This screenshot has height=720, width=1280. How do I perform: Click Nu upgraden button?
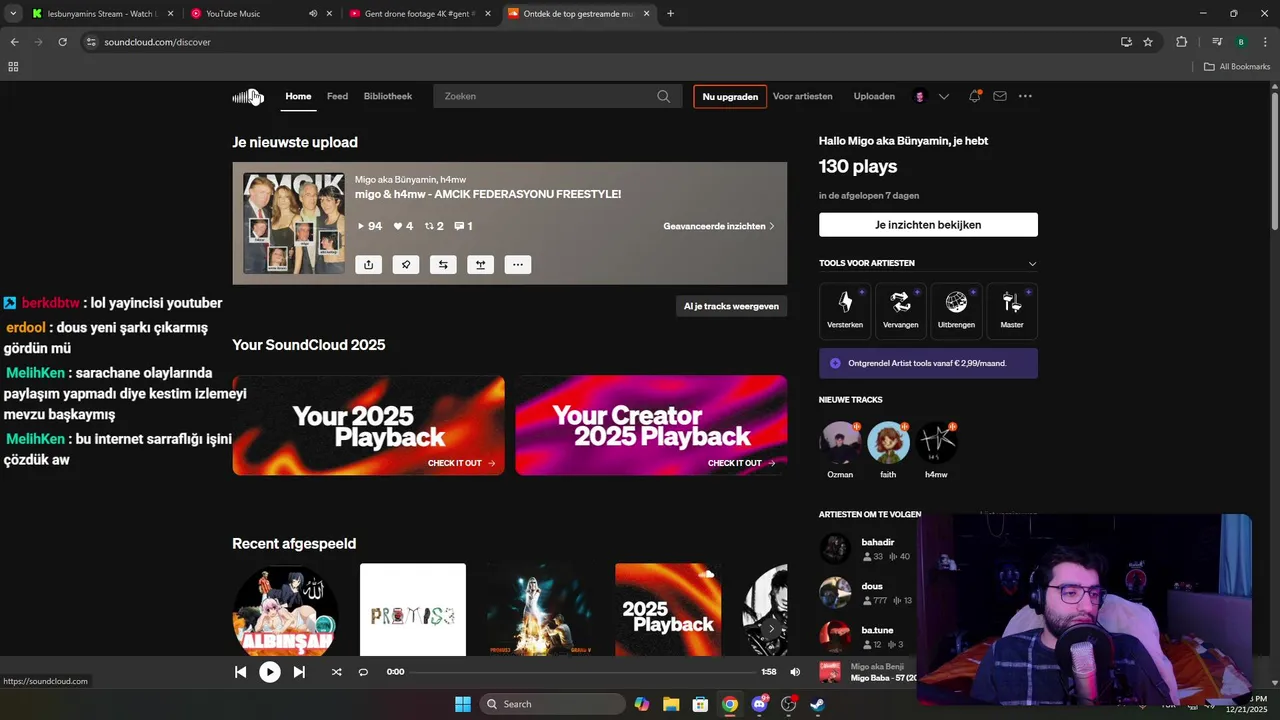pyautogui.click(x=730, y=97)
